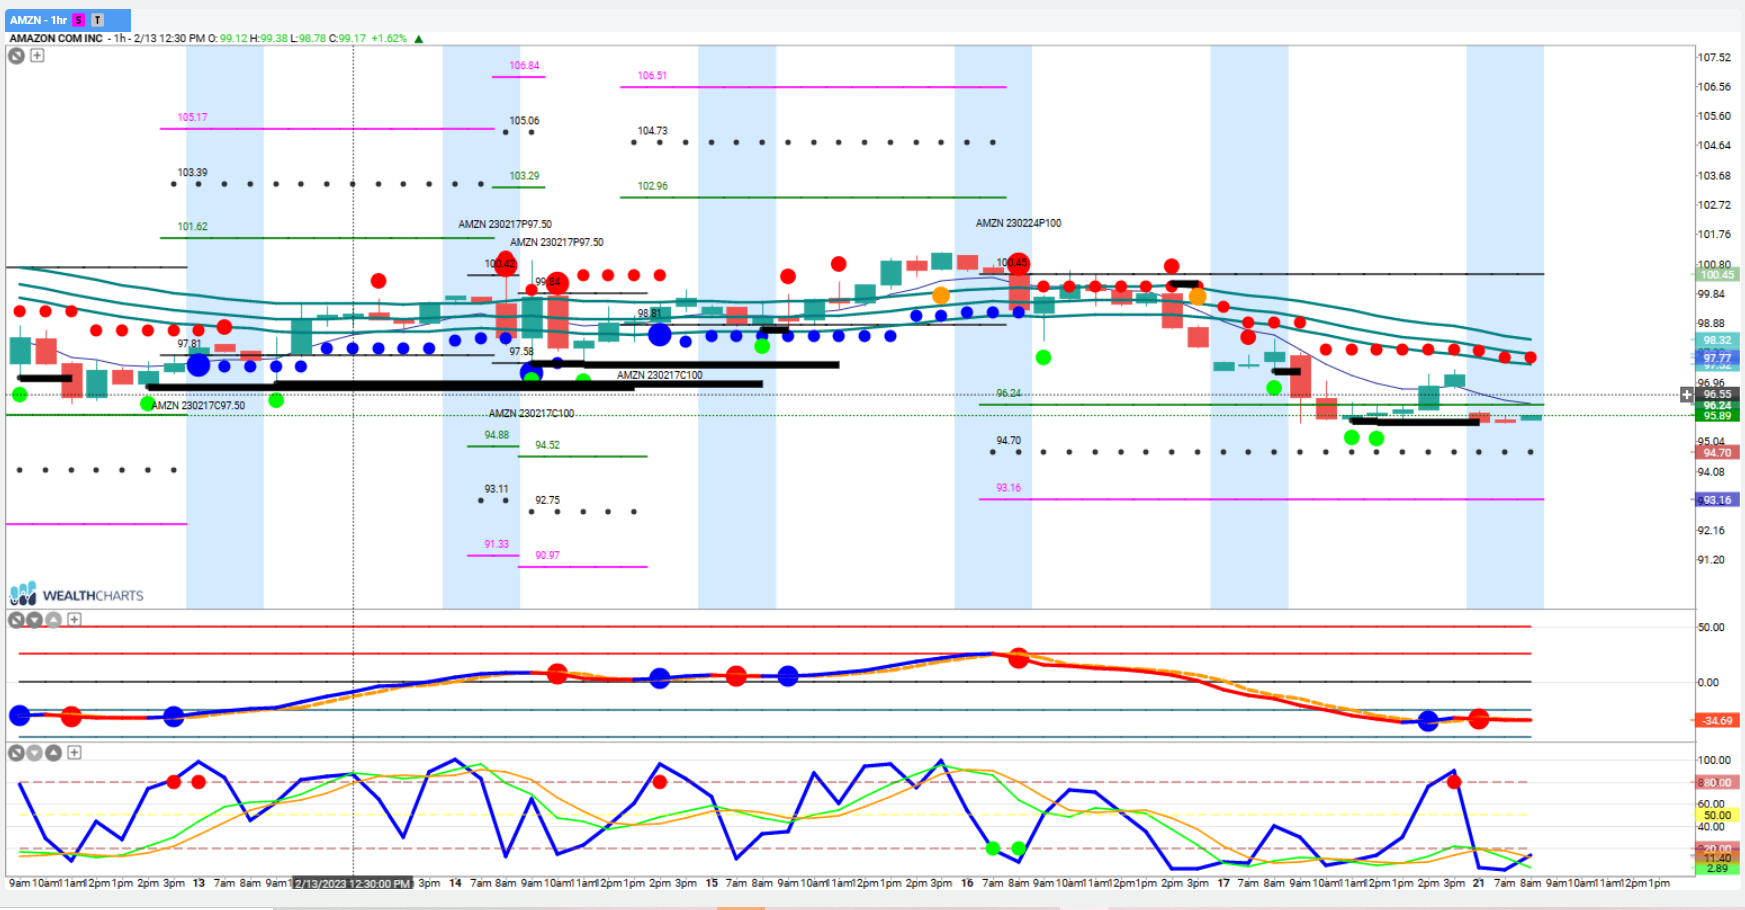Click the 106.84 magenta level label
This screenshot has width=1745, height=910.
(524, 66)
